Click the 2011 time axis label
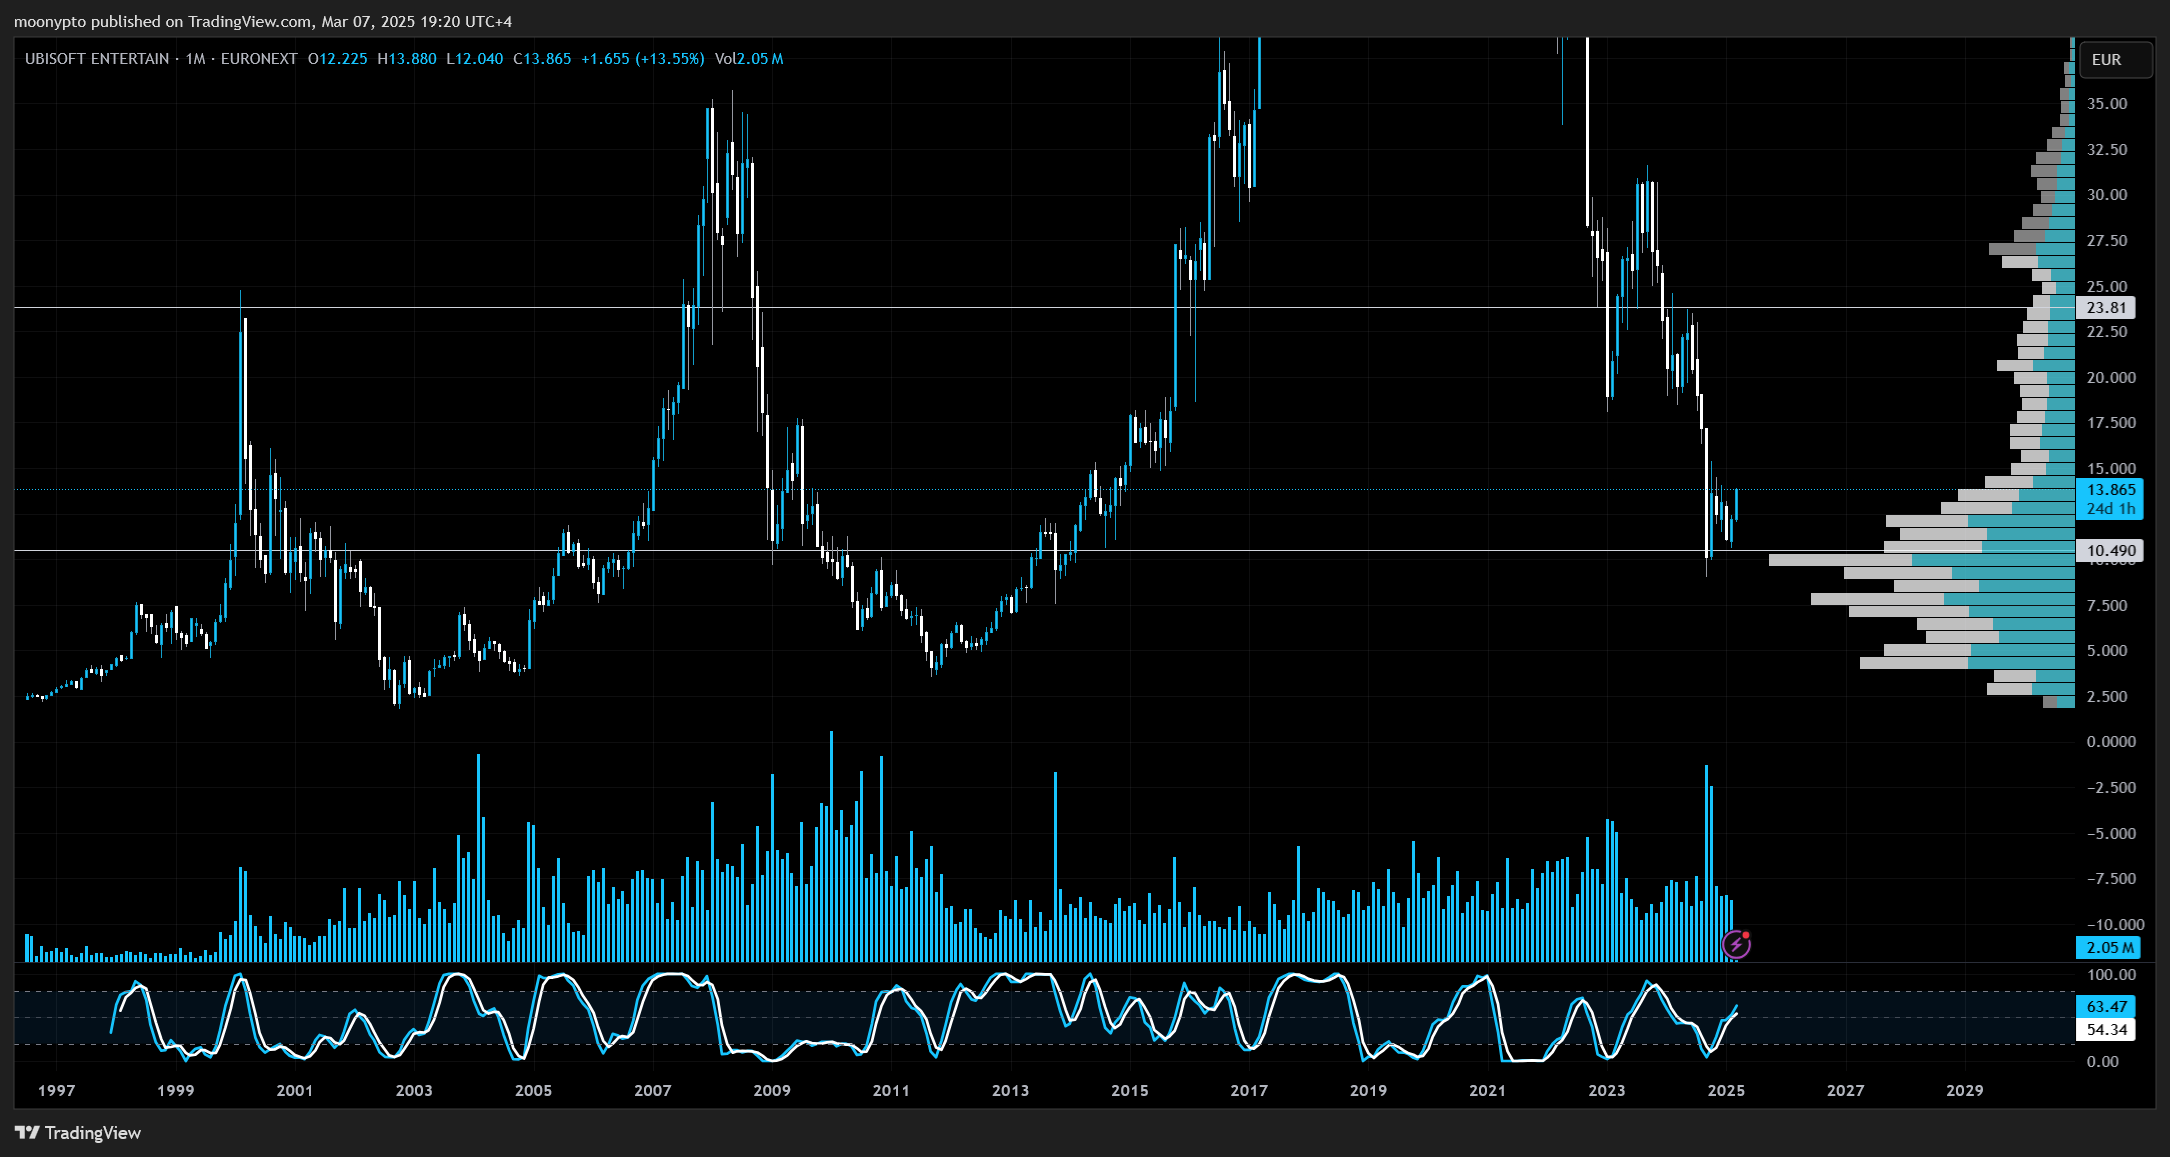 pos(891,1091)
